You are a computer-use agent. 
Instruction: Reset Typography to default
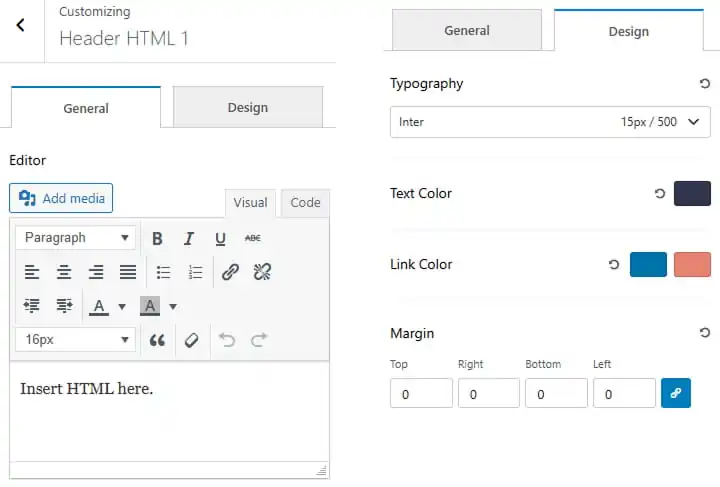[x=704, y=84]
